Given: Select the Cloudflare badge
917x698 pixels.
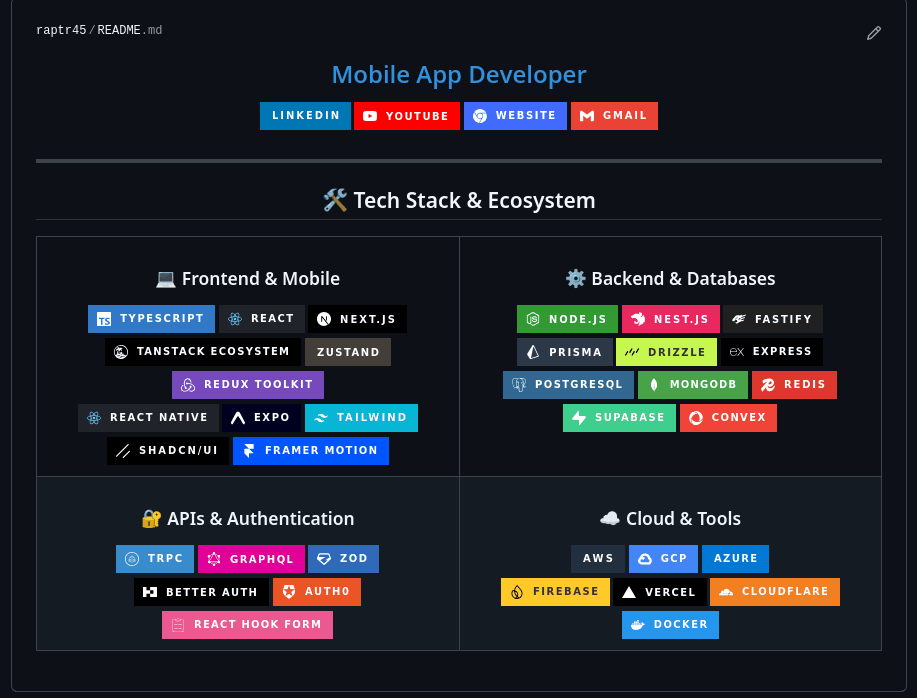Looking at the screenshot, I should [775, 592].
